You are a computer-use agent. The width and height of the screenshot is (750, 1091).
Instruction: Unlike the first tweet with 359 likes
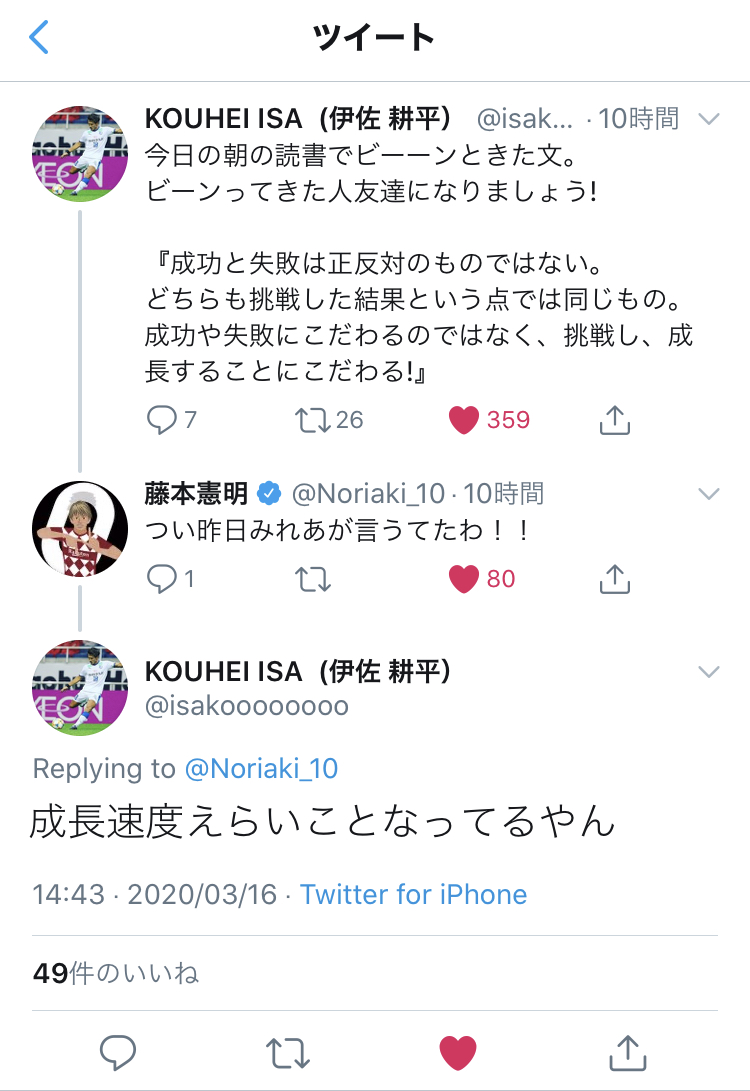pyautogui.click(x=464, y=420)
